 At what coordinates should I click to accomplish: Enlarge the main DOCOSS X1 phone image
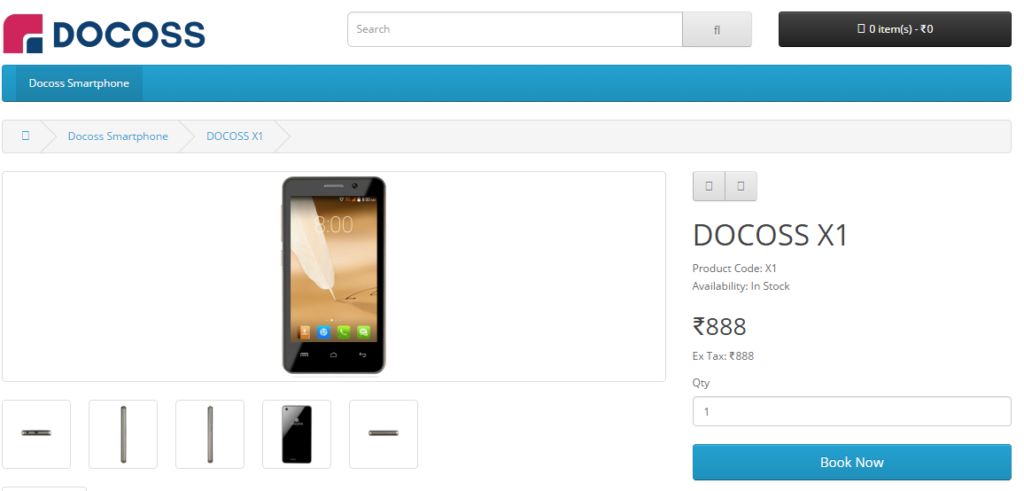pos(334,276)
